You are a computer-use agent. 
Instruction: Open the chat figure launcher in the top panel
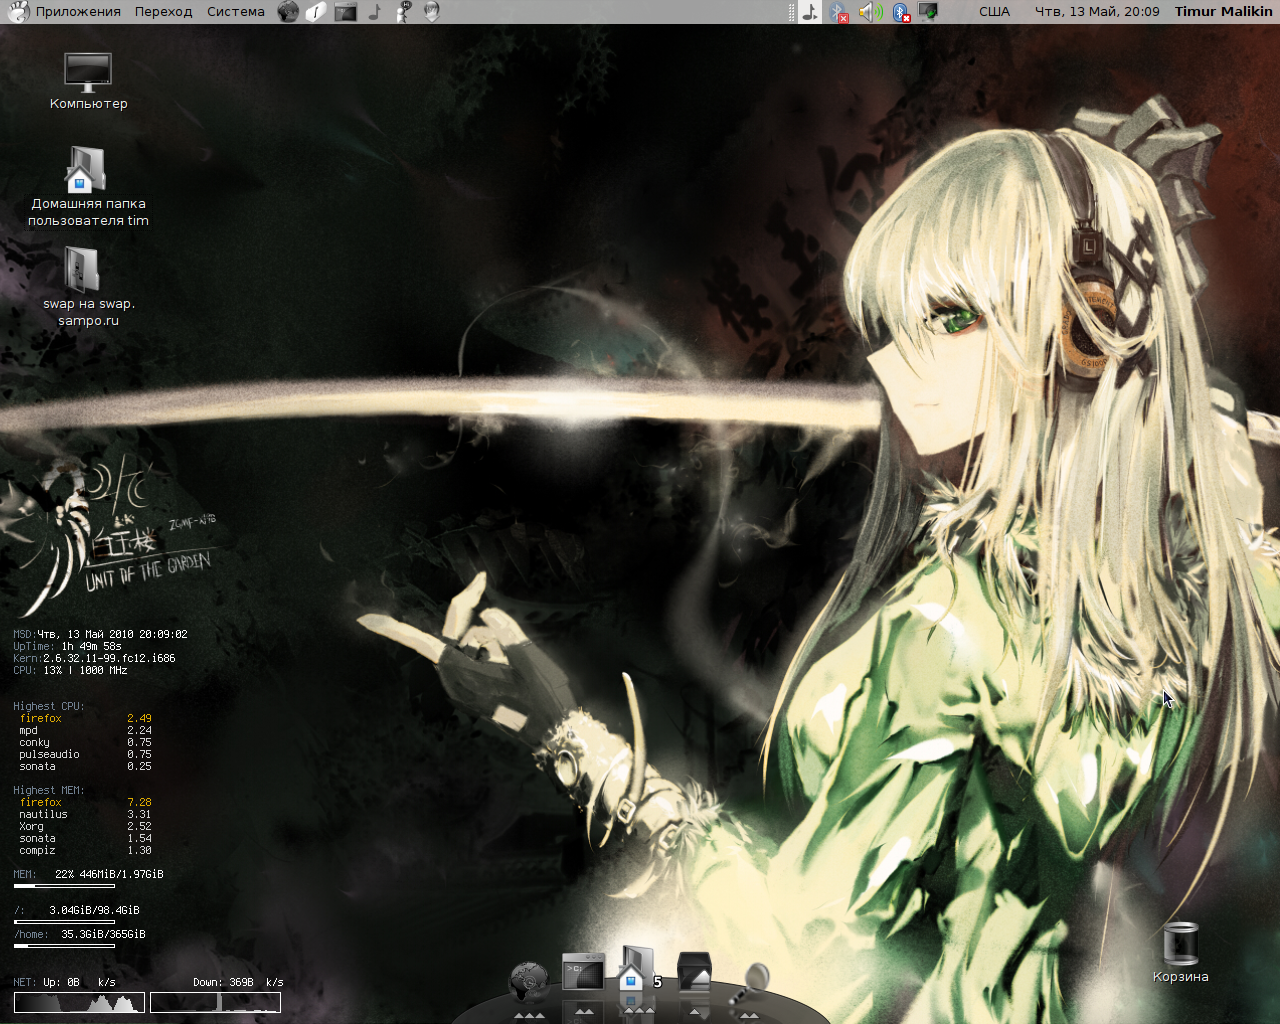point(403,12)
